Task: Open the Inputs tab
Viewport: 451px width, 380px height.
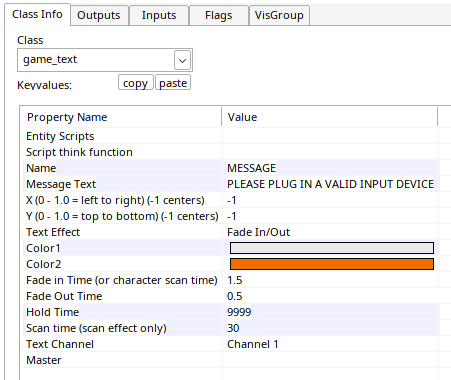Action: (159, 15)
